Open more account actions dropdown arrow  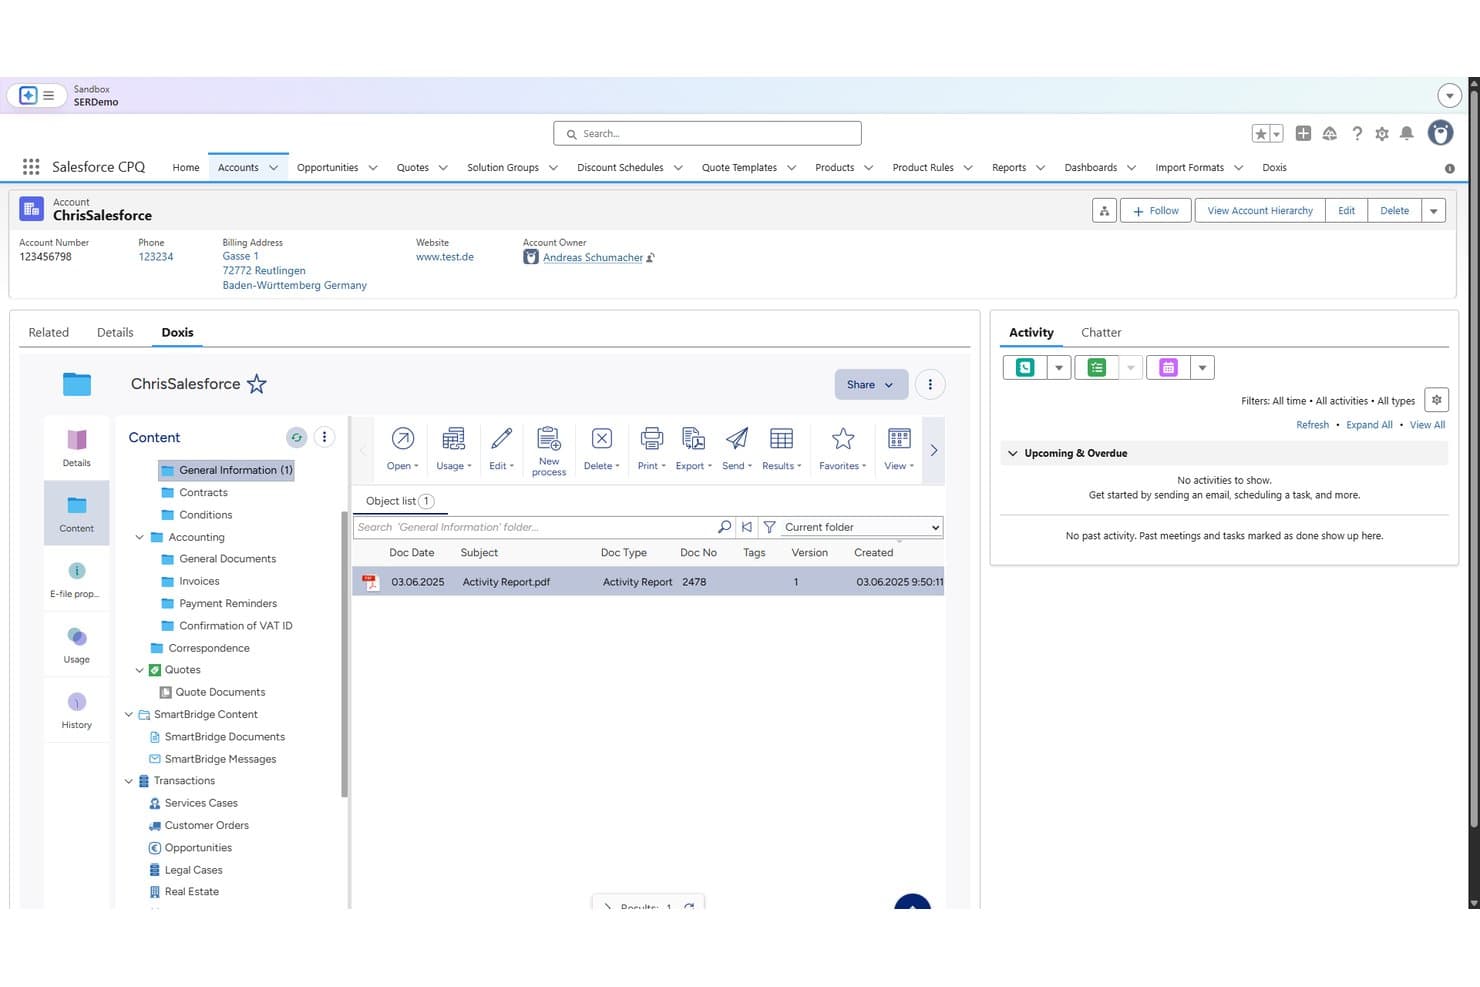[x=1434, y=211]
